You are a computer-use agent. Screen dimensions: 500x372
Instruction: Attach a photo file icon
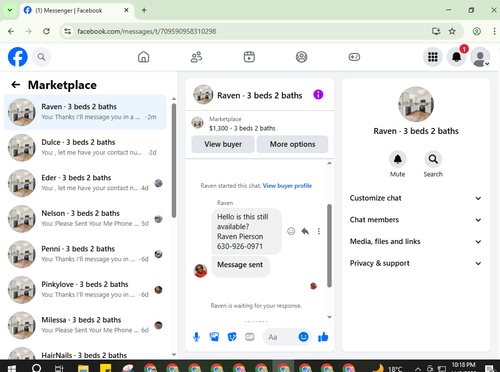coord(214,337)
